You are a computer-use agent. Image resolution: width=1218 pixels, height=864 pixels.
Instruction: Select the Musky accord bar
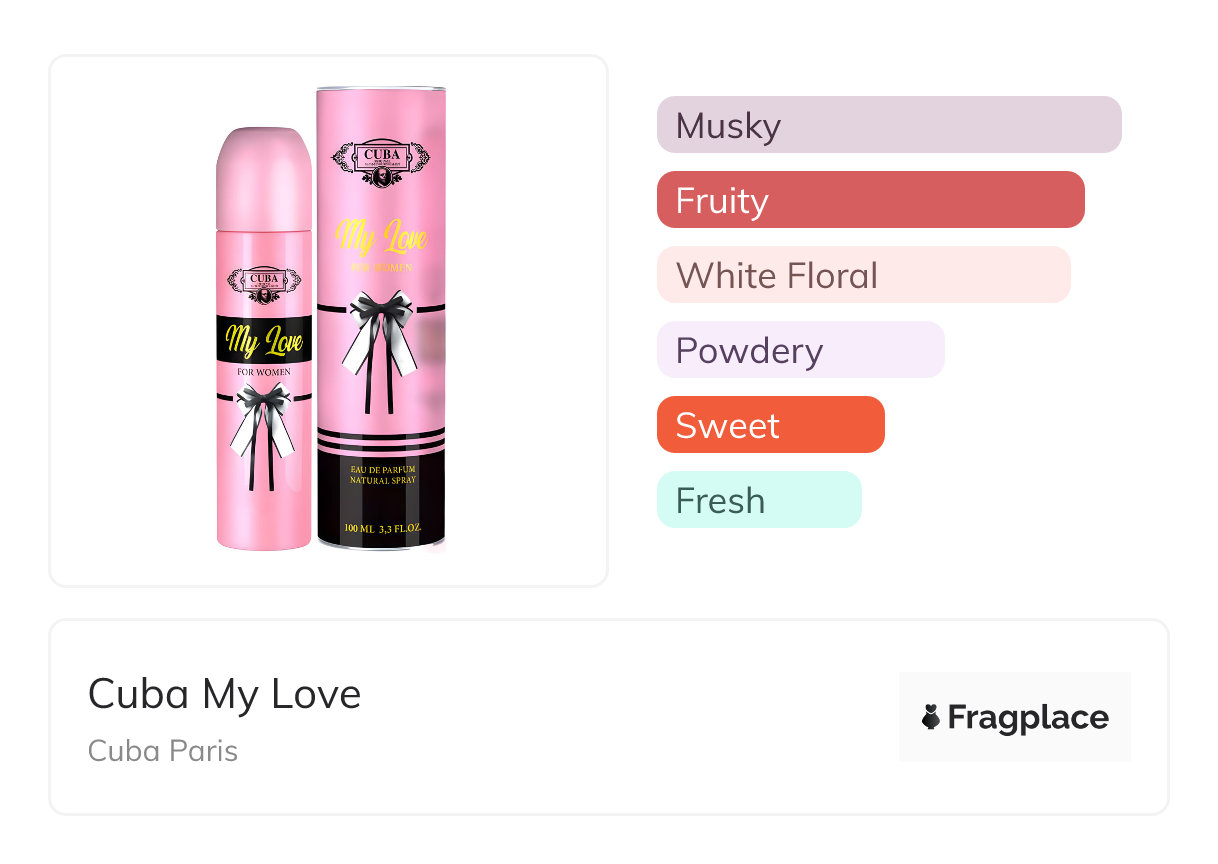coord(888,125)
